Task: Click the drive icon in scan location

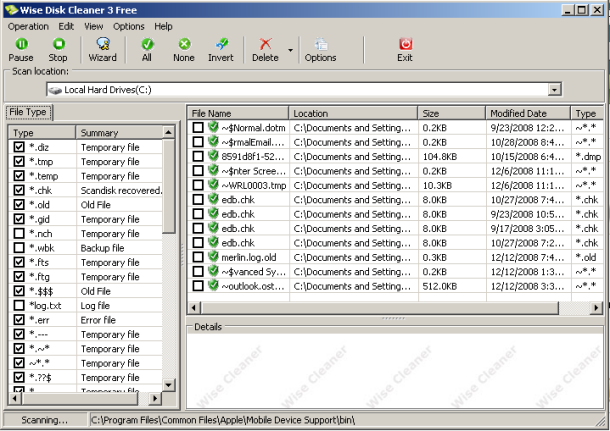Action: tap(55, 90)
